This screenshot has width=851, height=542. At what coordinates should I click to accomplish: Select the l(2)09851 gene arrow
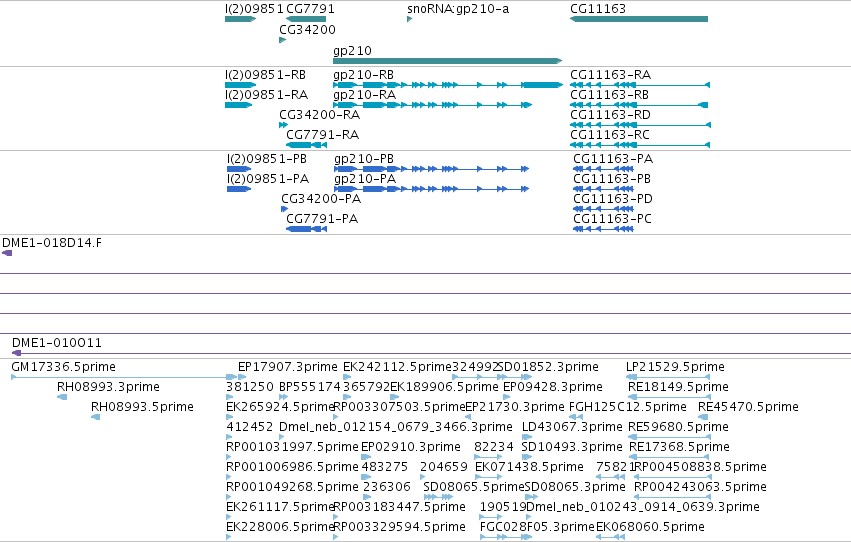click(240, 19)
